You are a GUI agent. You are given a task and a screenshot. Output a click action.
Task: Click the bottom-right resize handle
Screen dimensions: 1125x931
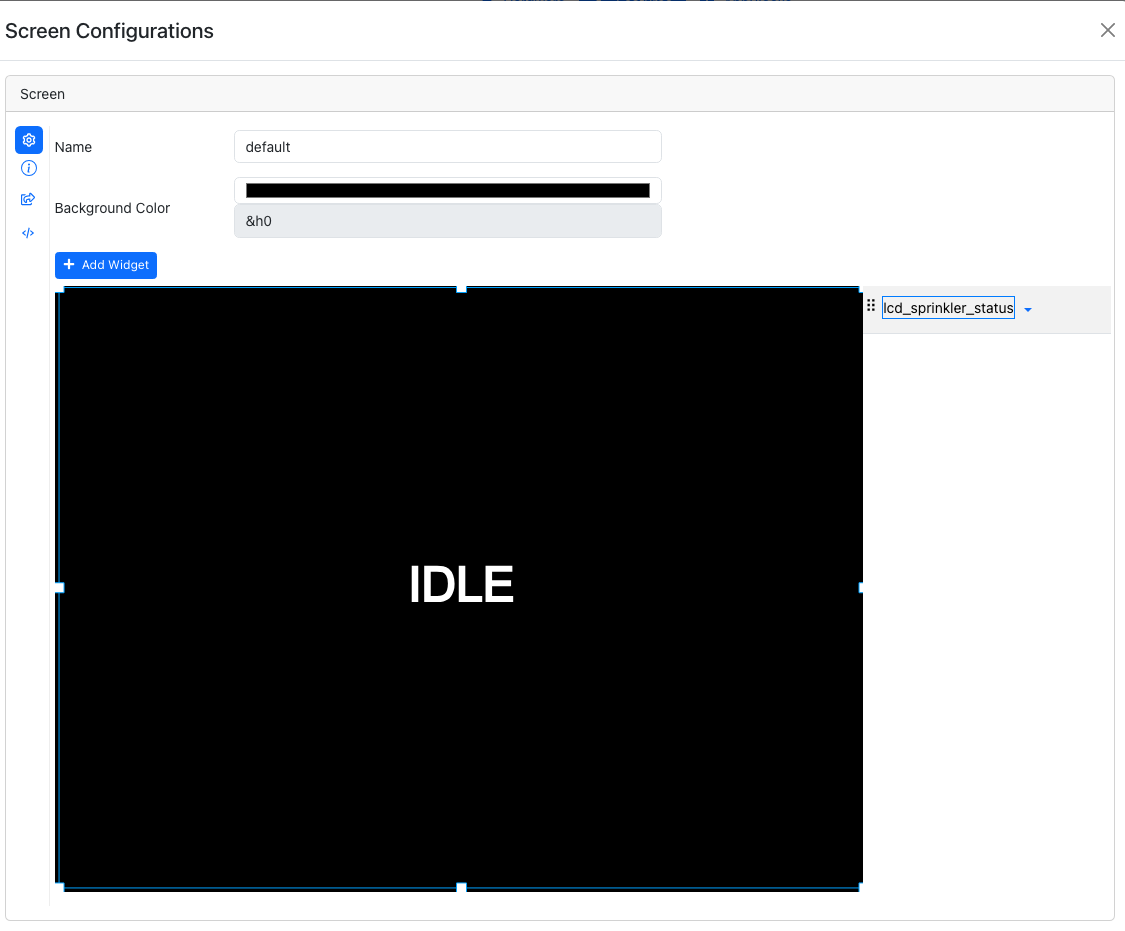860,886
